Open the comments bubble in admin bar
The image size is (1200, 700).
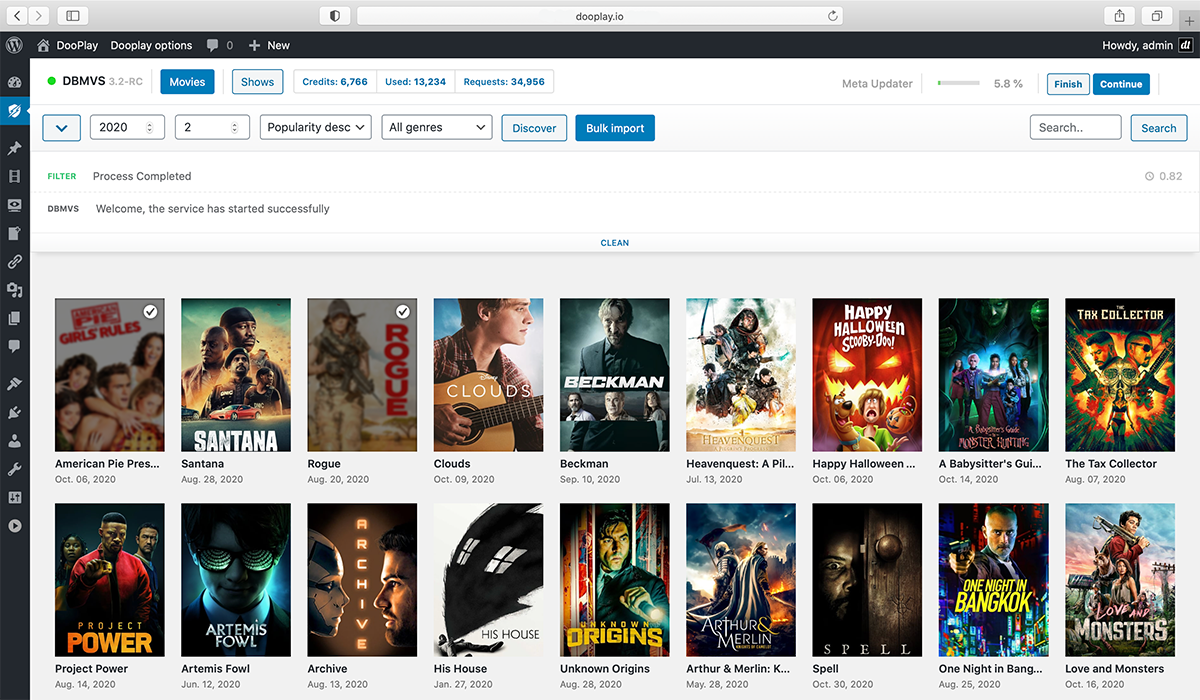click(x=213, y=46)
